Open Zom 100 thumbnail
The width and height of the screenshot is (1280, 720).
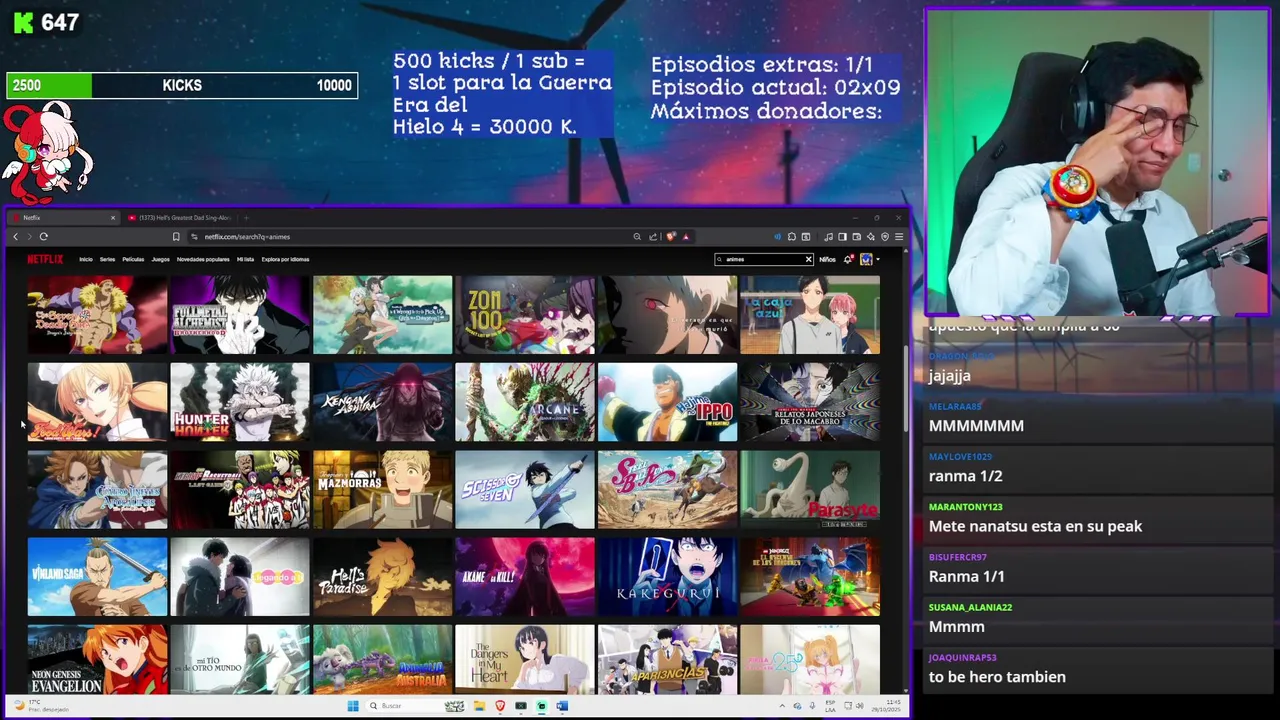coord(525,315)
